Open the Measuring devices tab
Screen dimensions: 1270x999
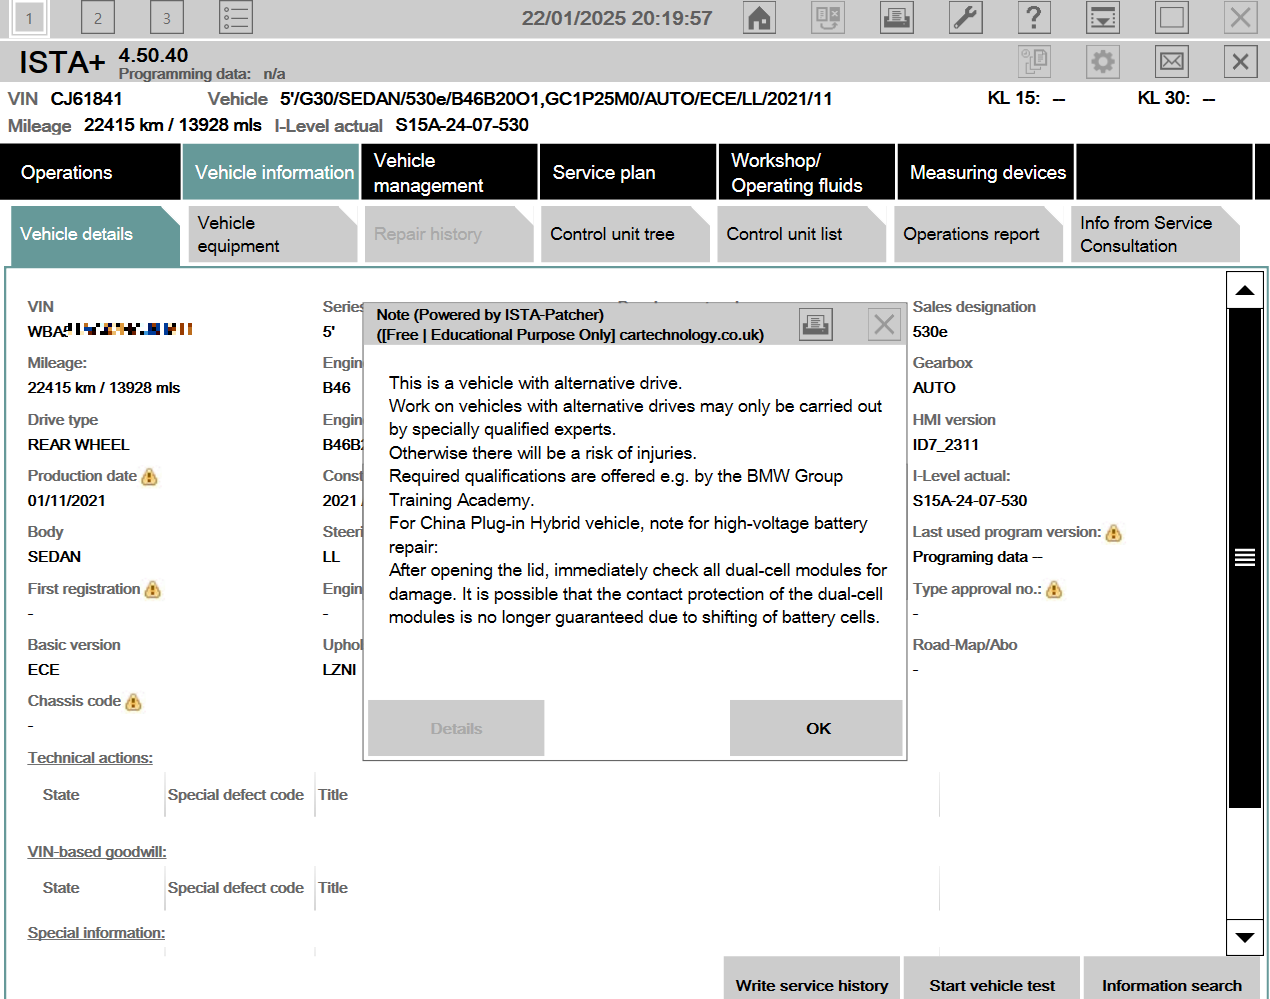pyautogui.click(x=986, y=172)
